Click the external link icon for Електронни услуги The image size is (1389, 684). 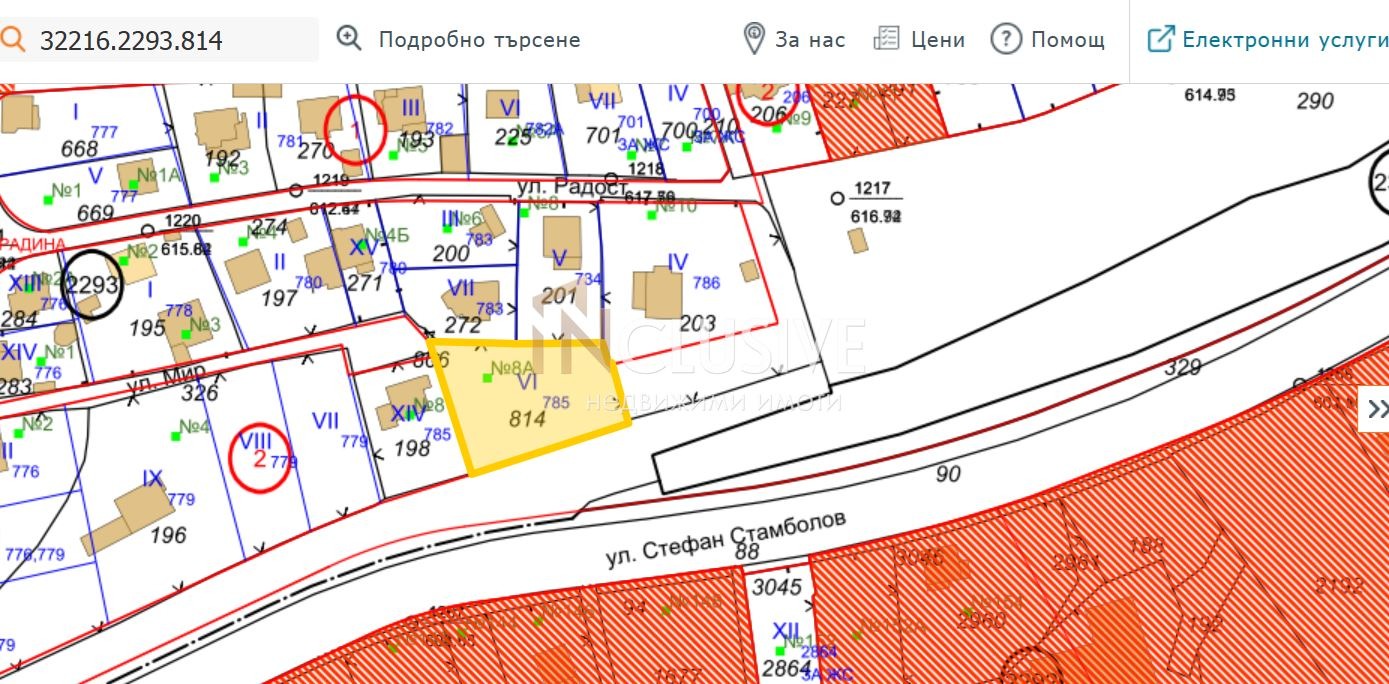coord(1160,39)
